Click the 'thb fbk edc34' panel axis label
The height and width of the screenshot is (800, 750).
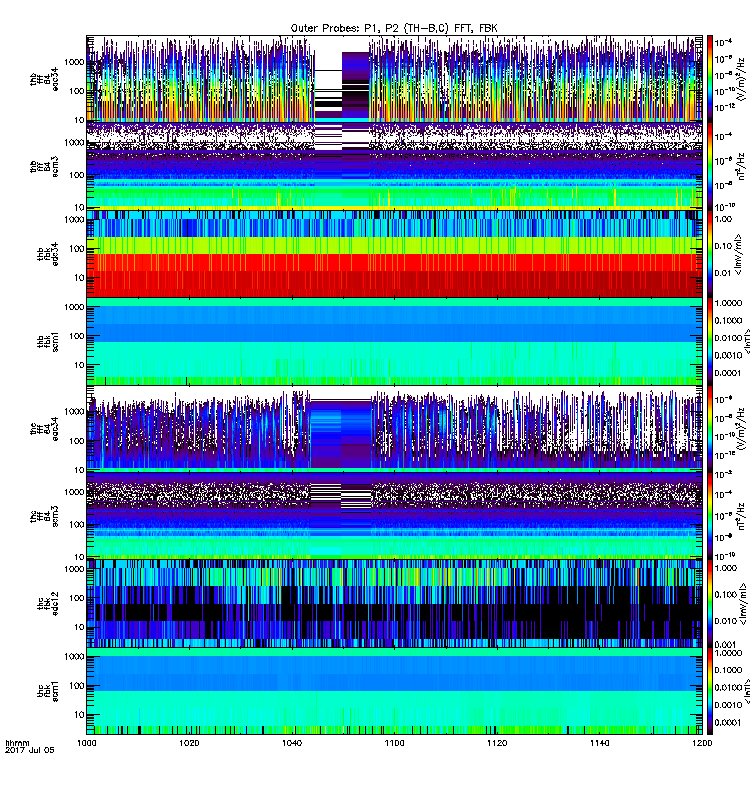click(47, 254)
